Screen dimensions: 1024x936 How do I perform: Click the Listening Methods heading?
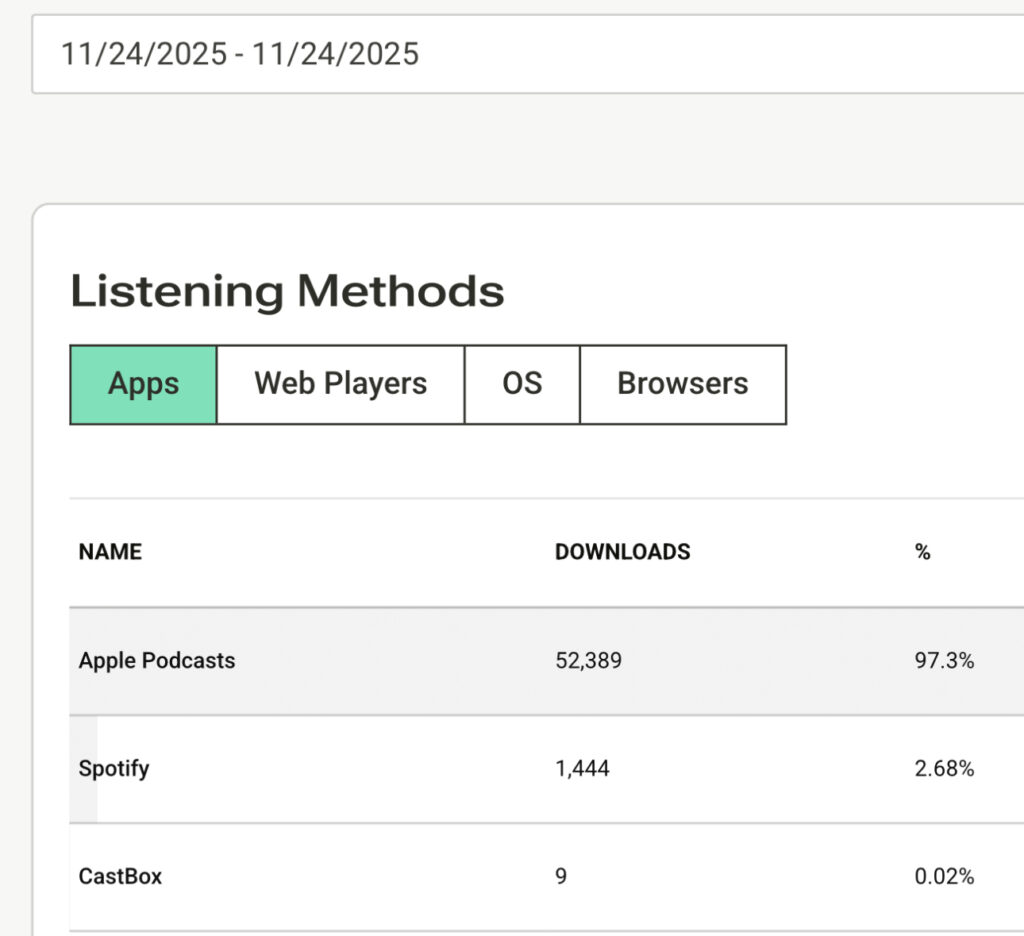287,291
